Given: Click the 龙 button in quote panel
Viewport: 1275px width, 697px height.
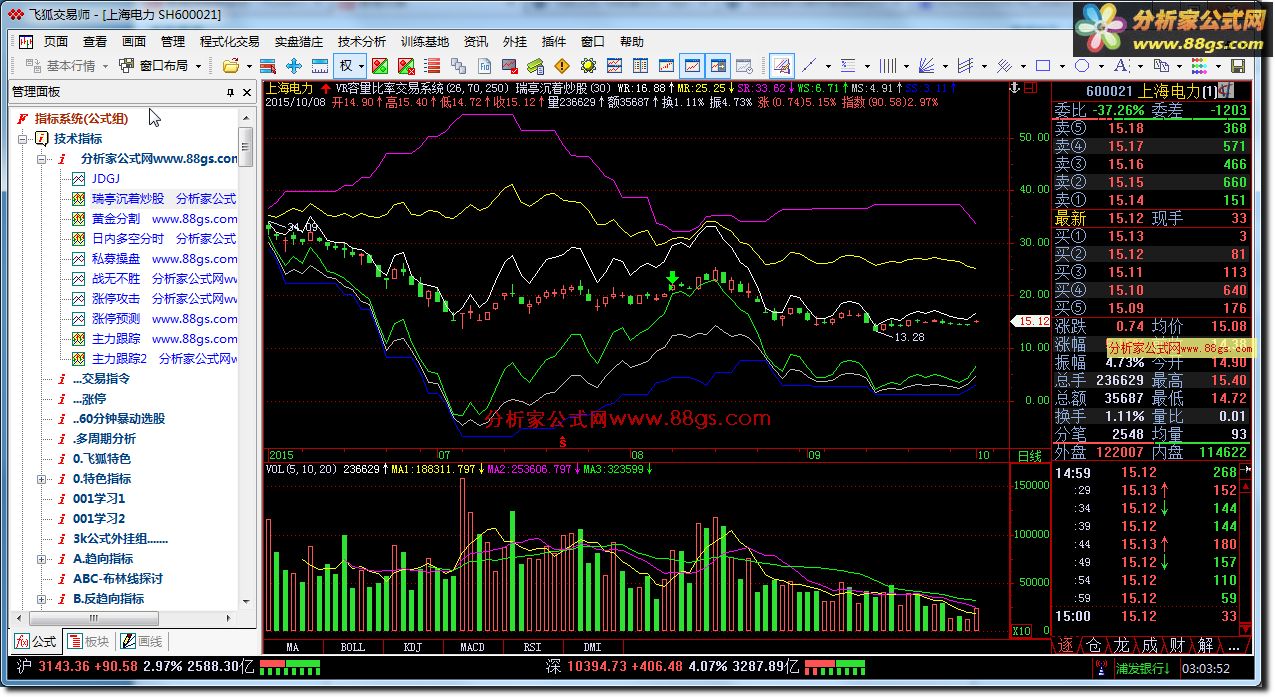Looking at the screenshot, I should coord(1122,646).
